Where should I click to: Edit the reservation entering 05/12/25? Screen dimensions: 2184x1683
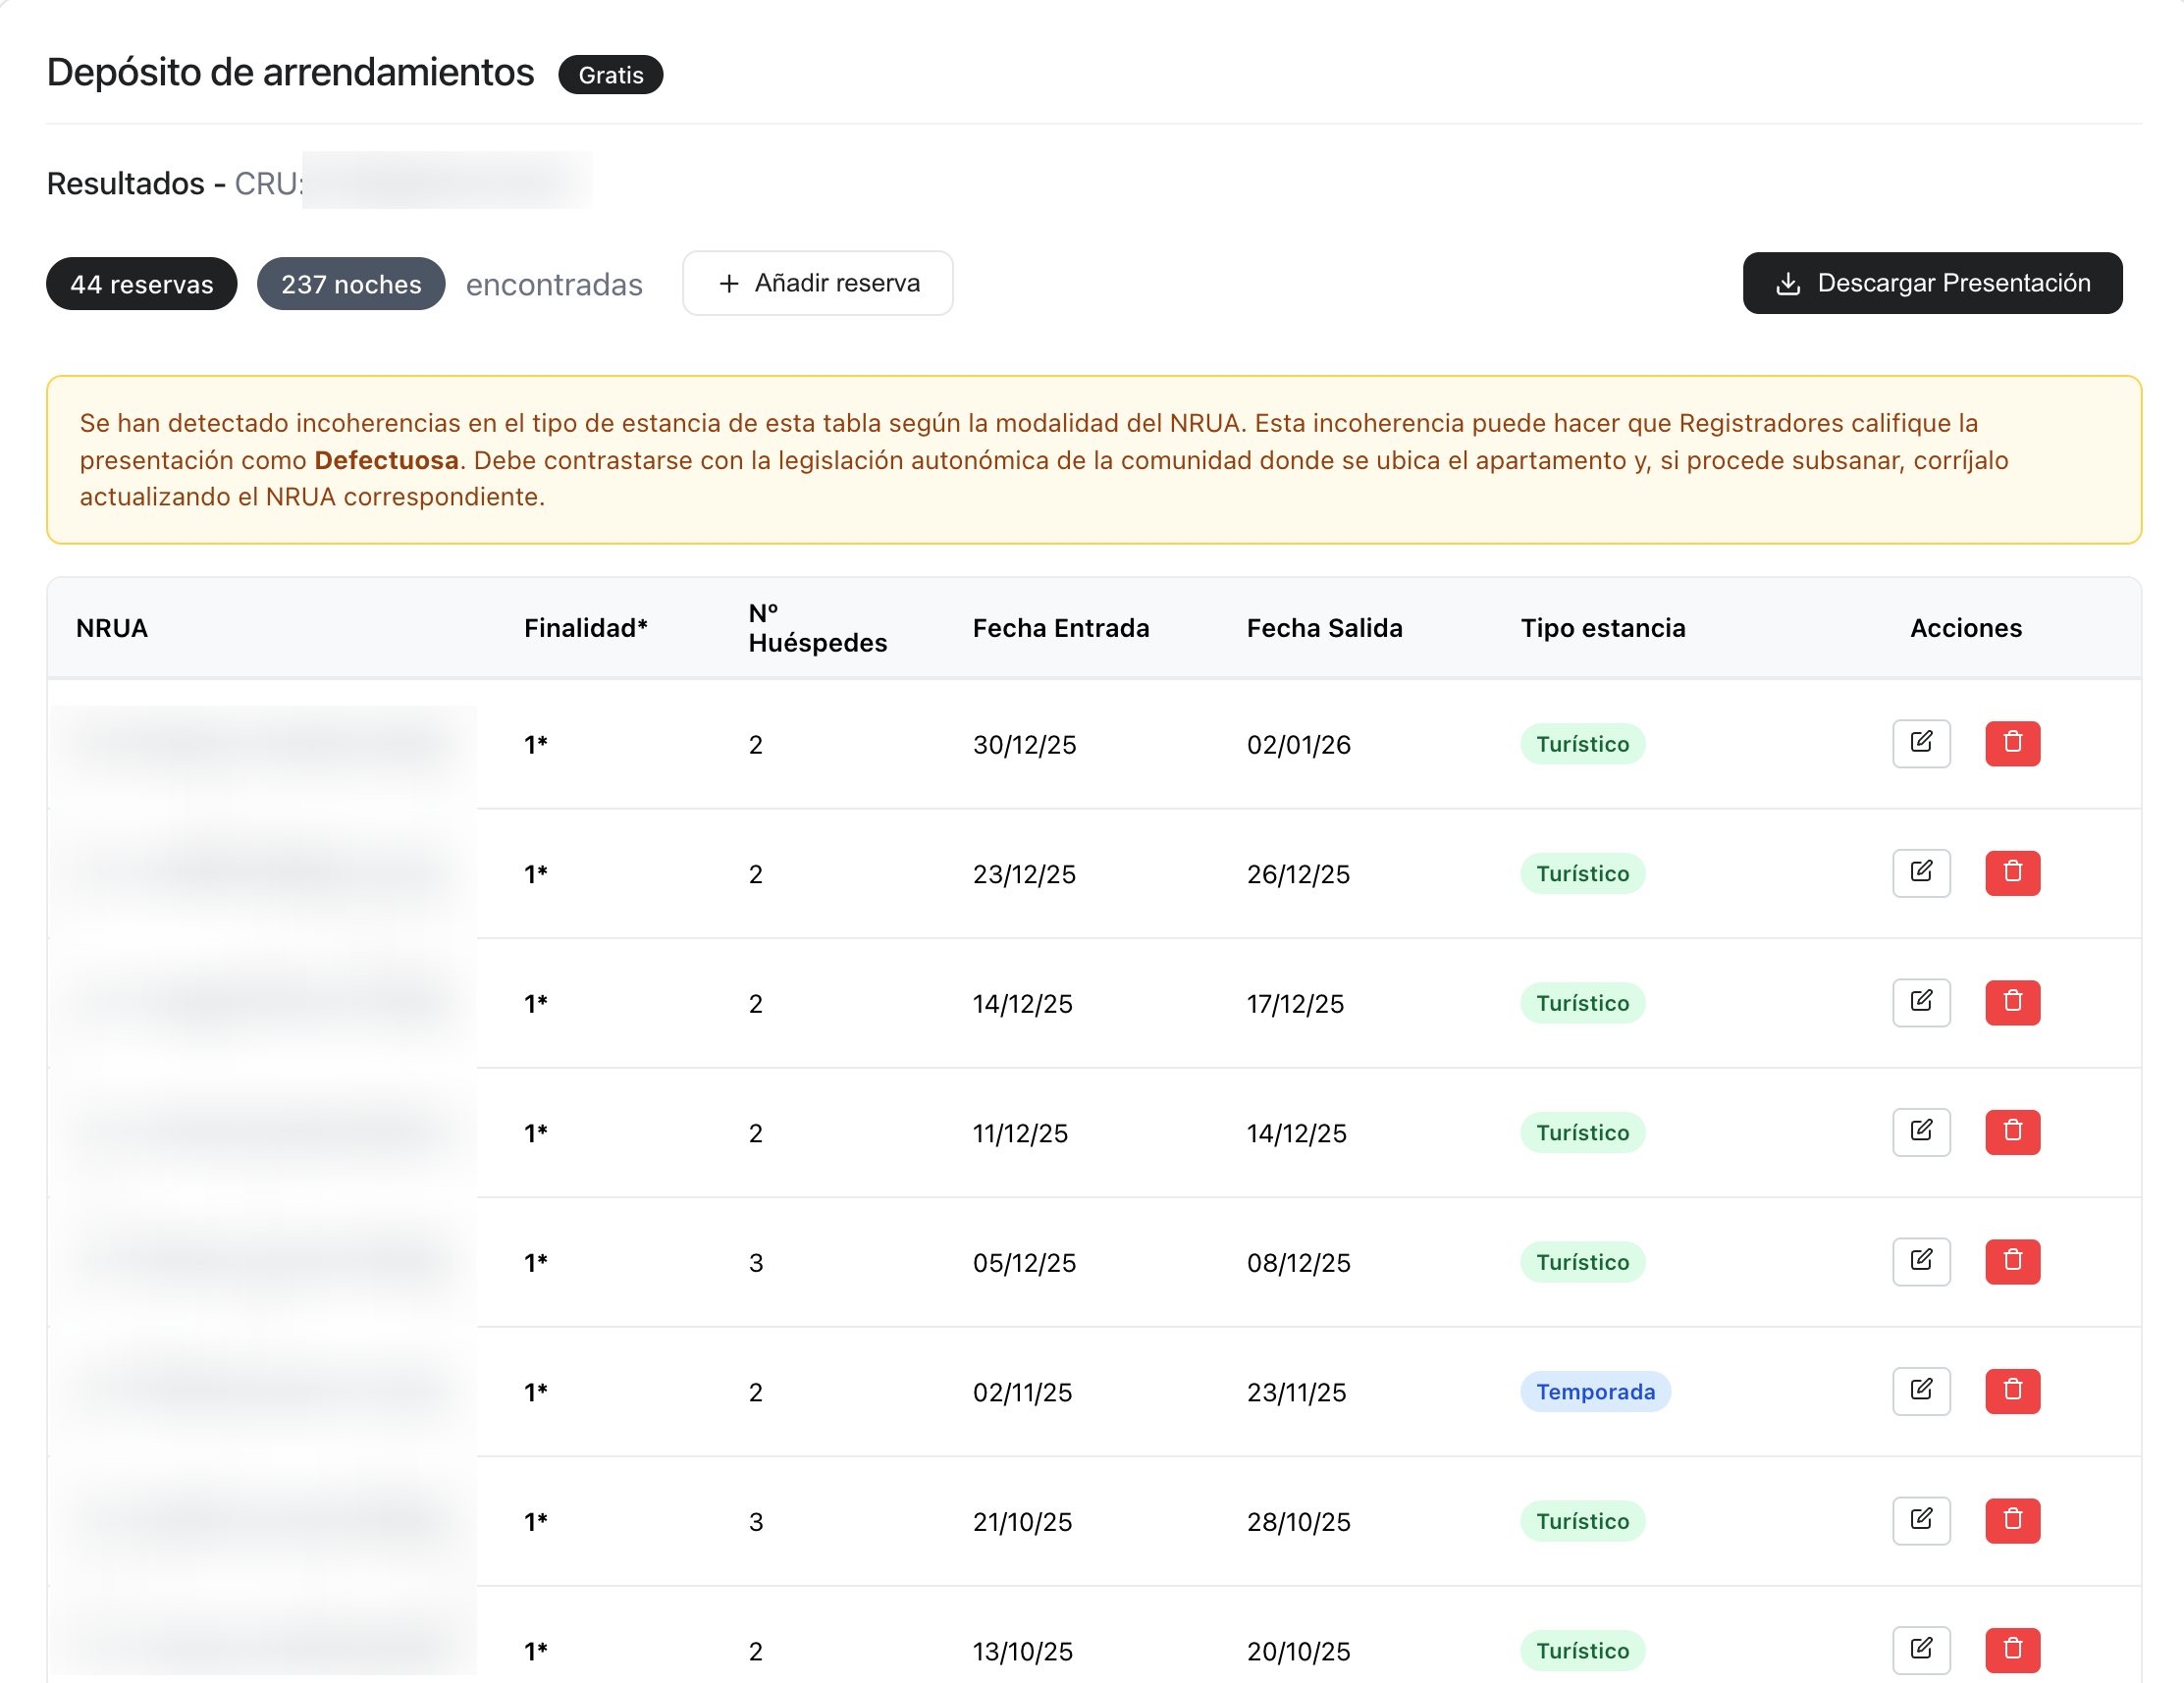click(x=1921, y=1261)
